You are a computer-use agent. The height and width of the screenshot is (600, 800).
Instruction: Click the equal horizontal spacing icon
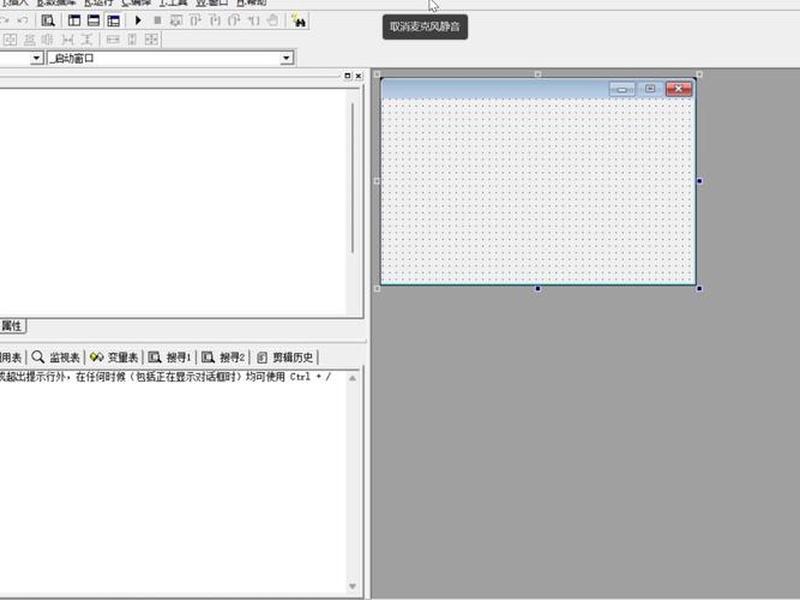[x=67, y=40]
